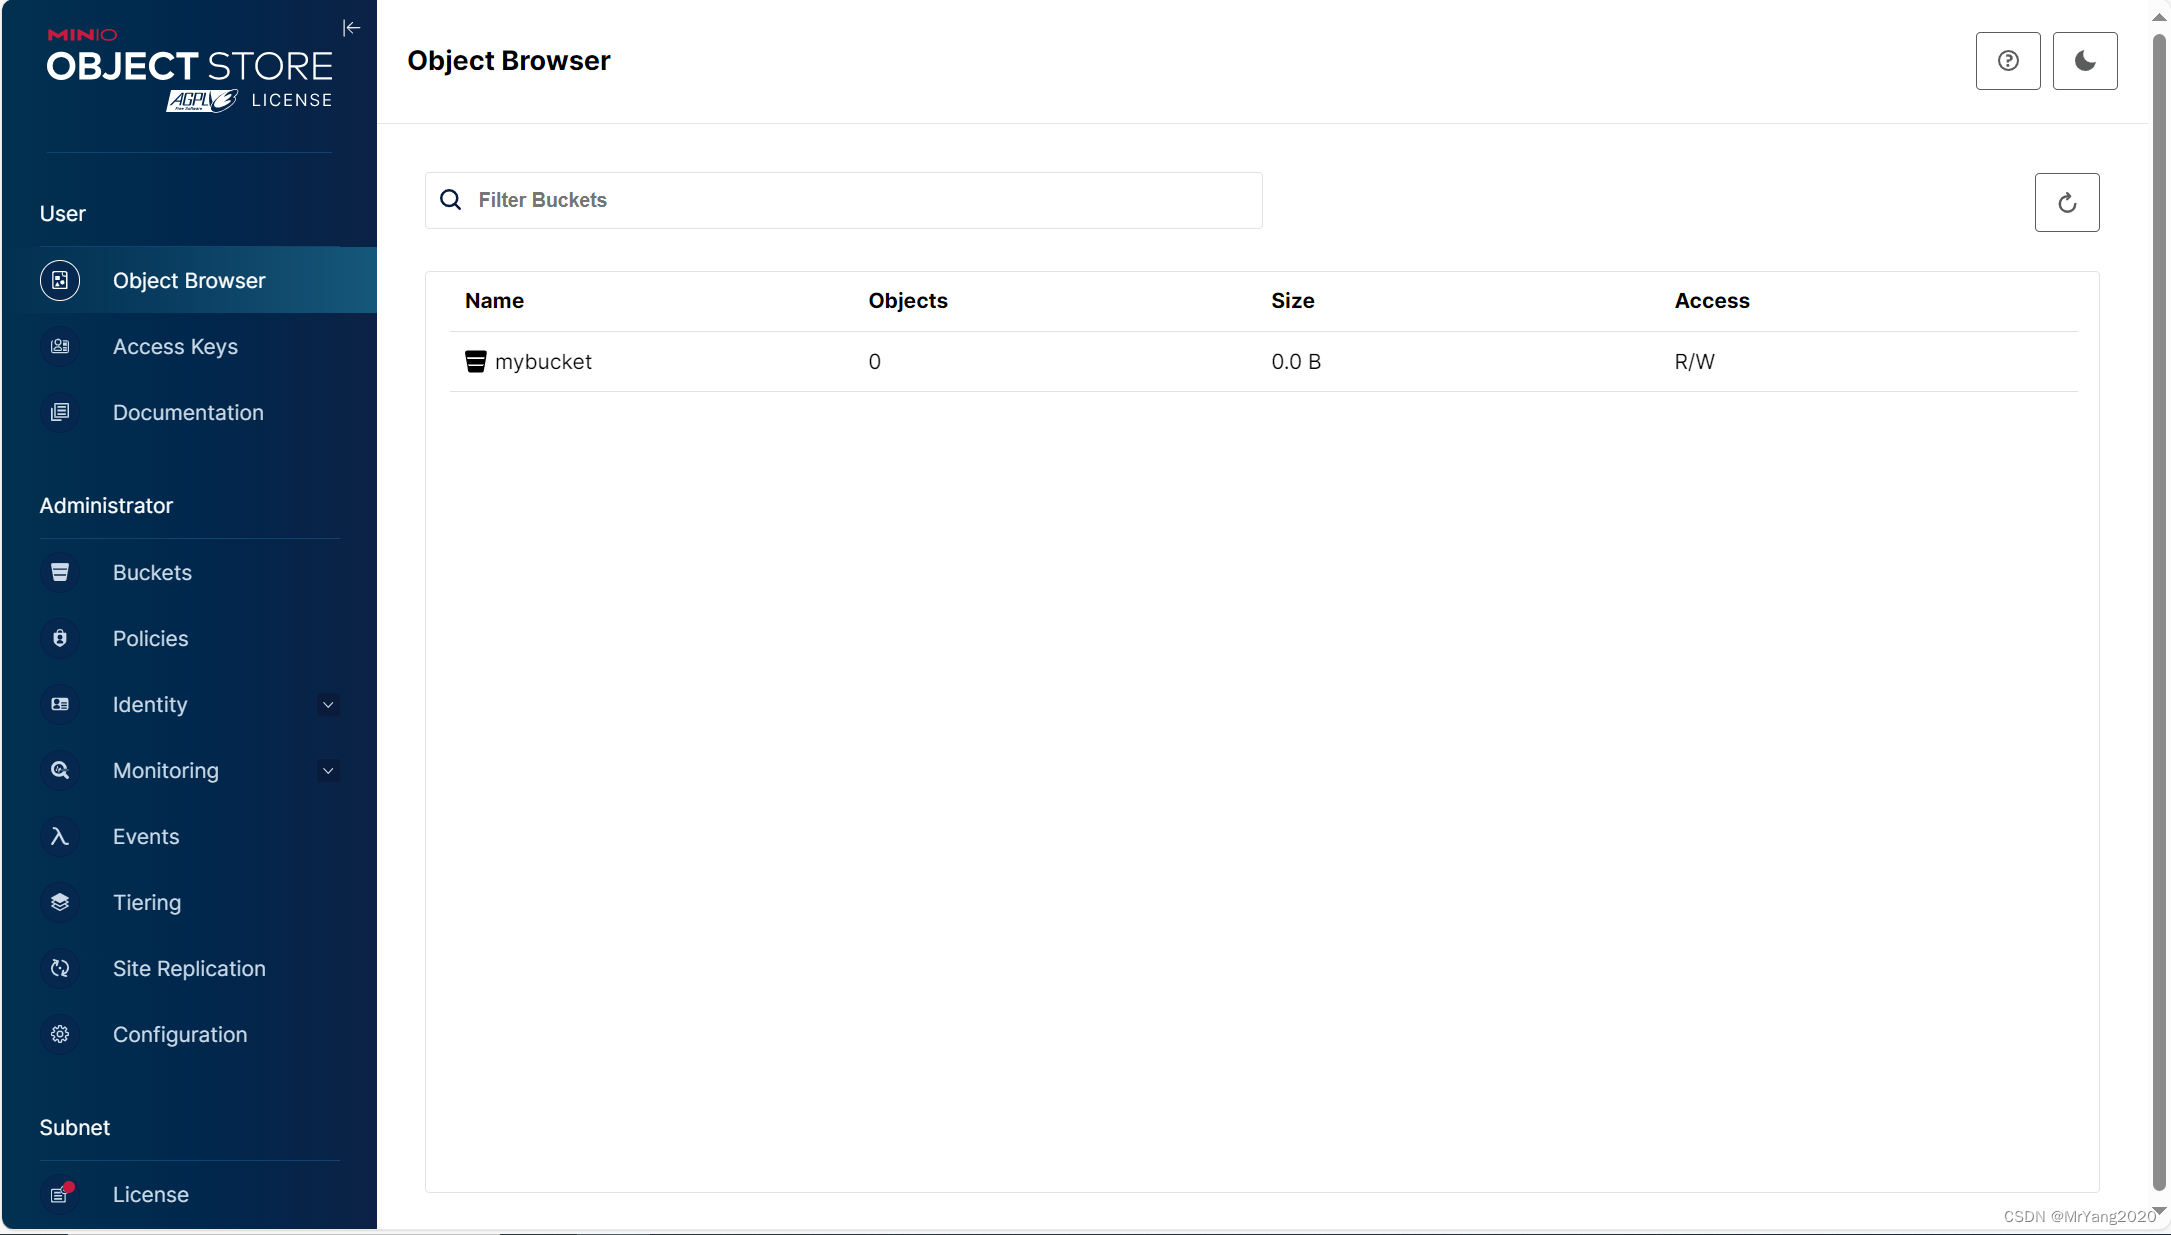The image size is (2171, 1235).
Task: Click into the Filter Buckets field
Action: (x=860, y=200)
